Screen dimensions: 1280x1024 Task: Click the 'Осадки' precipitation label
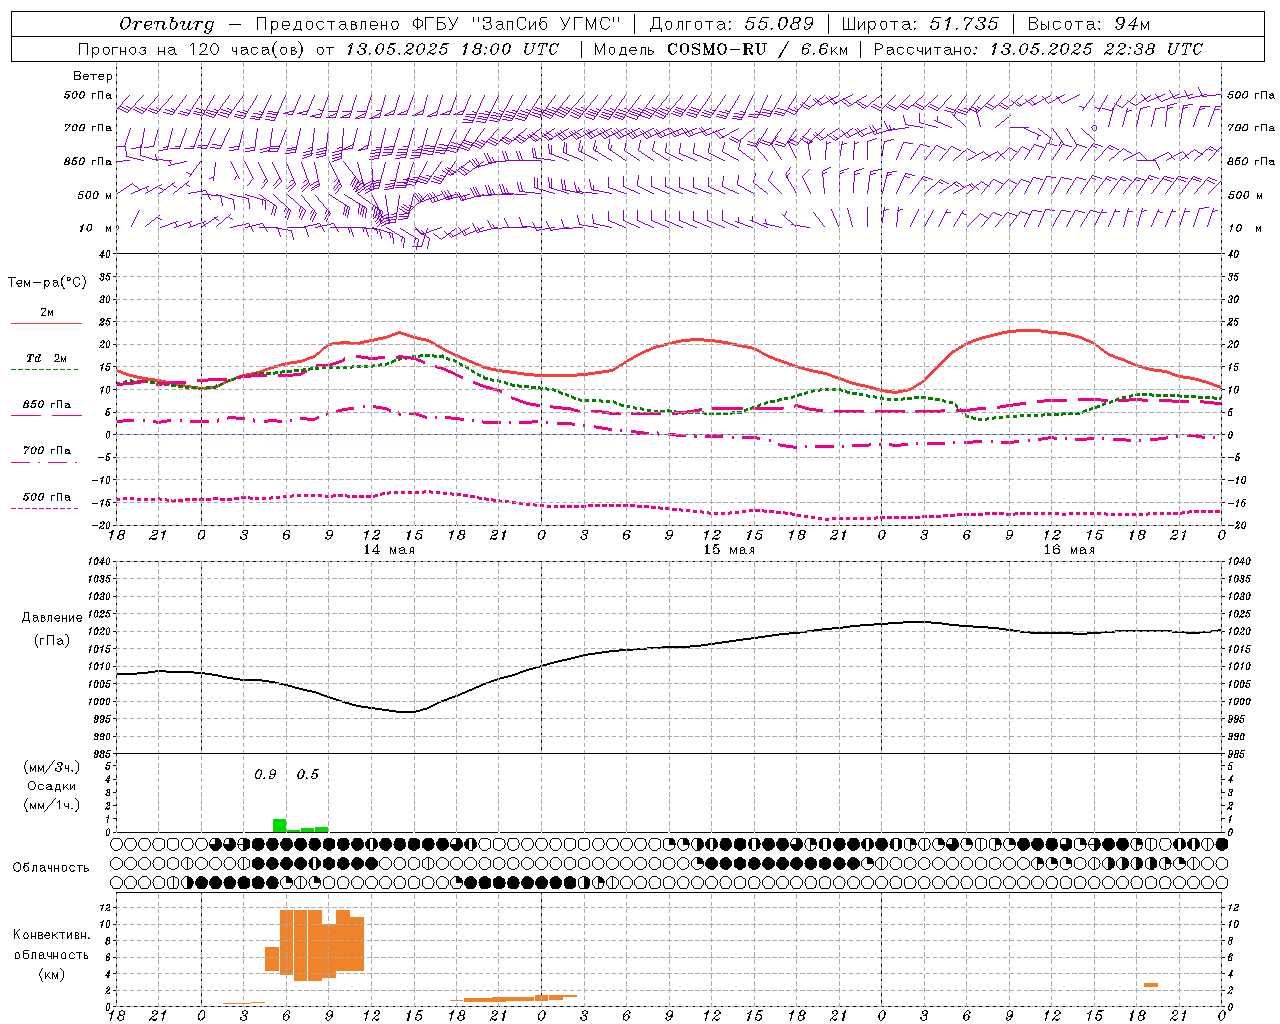coord(51,786)
